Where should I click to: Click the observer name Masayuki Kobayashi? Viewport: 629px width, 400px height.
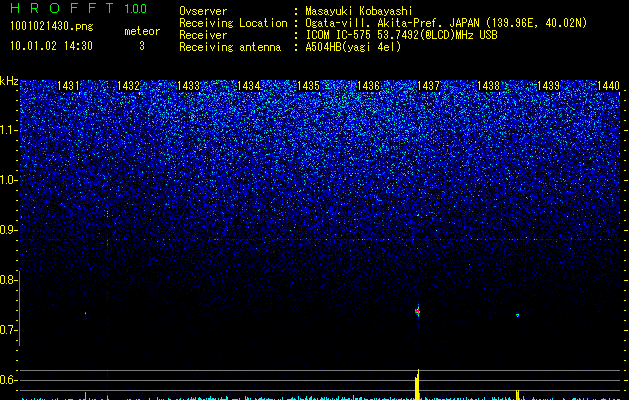pos(359,11)
